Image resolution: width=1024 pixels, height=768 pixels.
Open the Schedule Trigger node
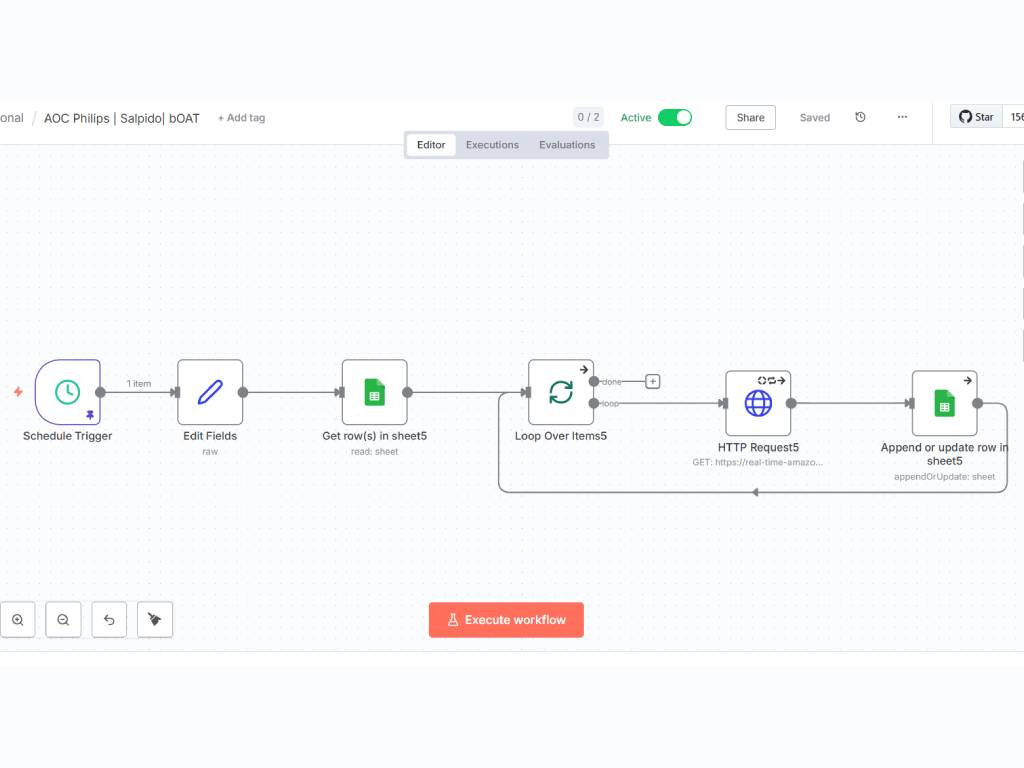67,392
